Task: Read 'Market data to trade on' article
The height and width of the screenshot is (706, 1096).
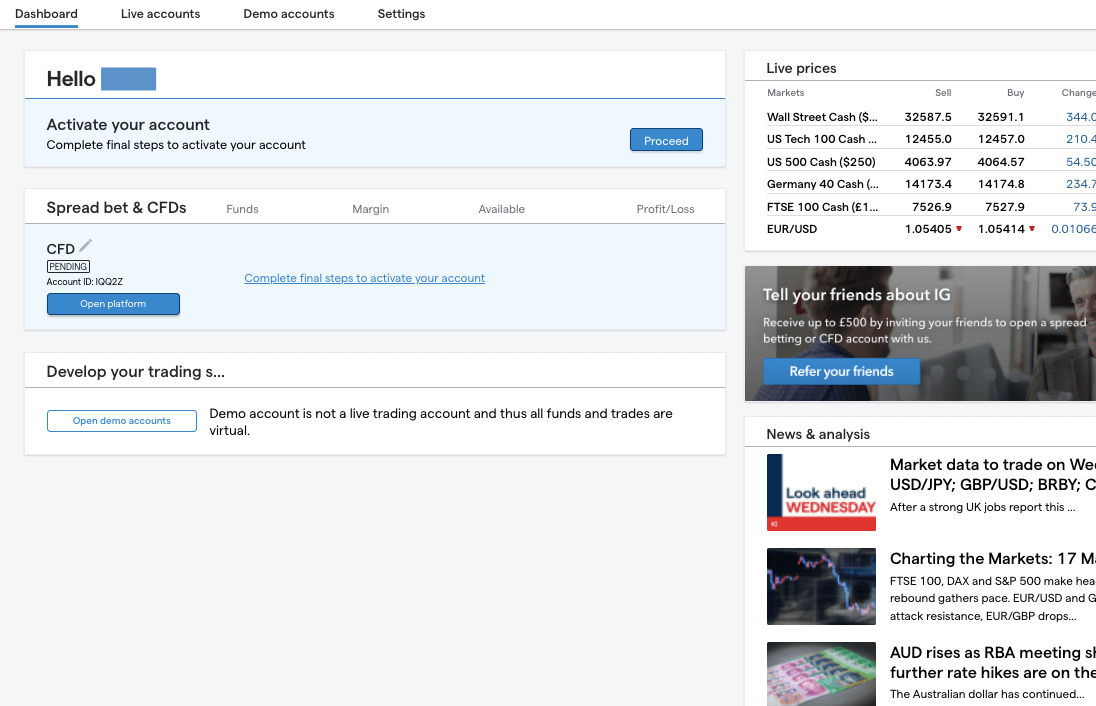Action: 993,475
